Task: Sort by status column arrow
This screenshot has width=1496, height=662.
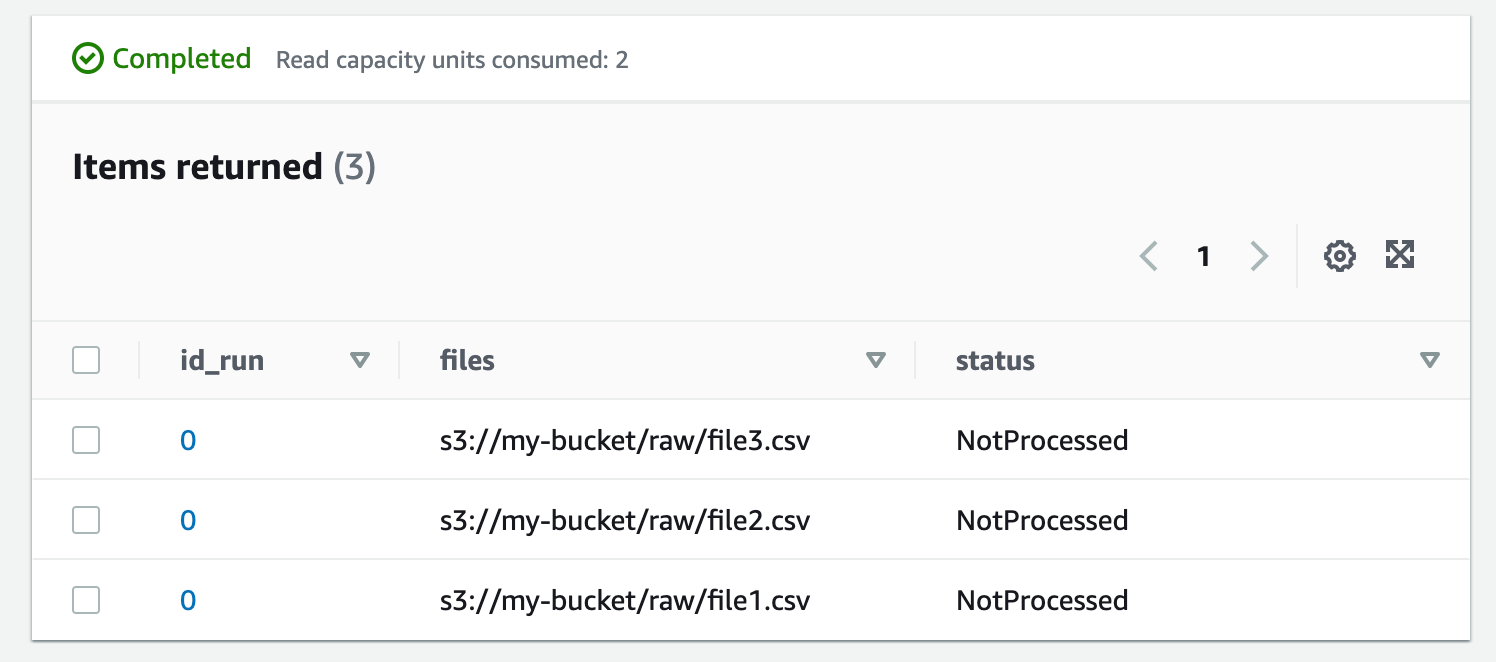Action: point(1430,360)
